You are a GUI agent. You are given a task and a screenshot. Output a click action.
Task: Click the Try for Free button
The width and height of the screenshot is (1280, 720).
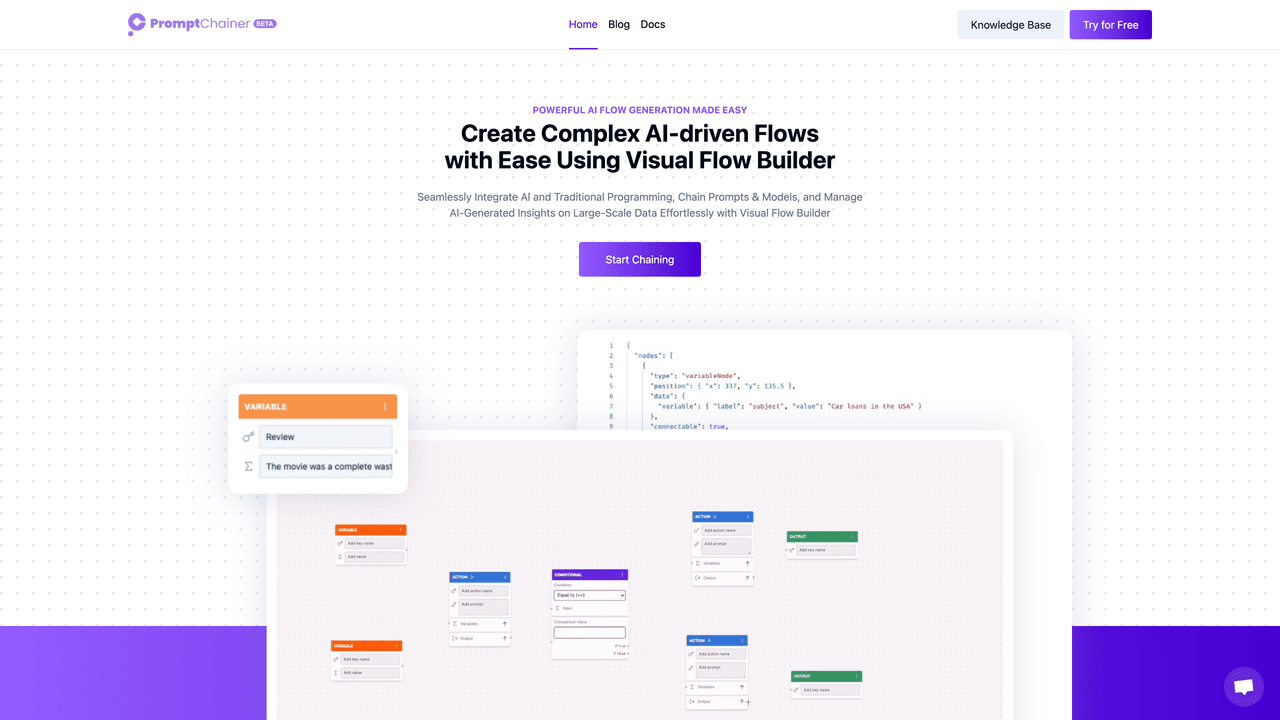(1111, 25)
